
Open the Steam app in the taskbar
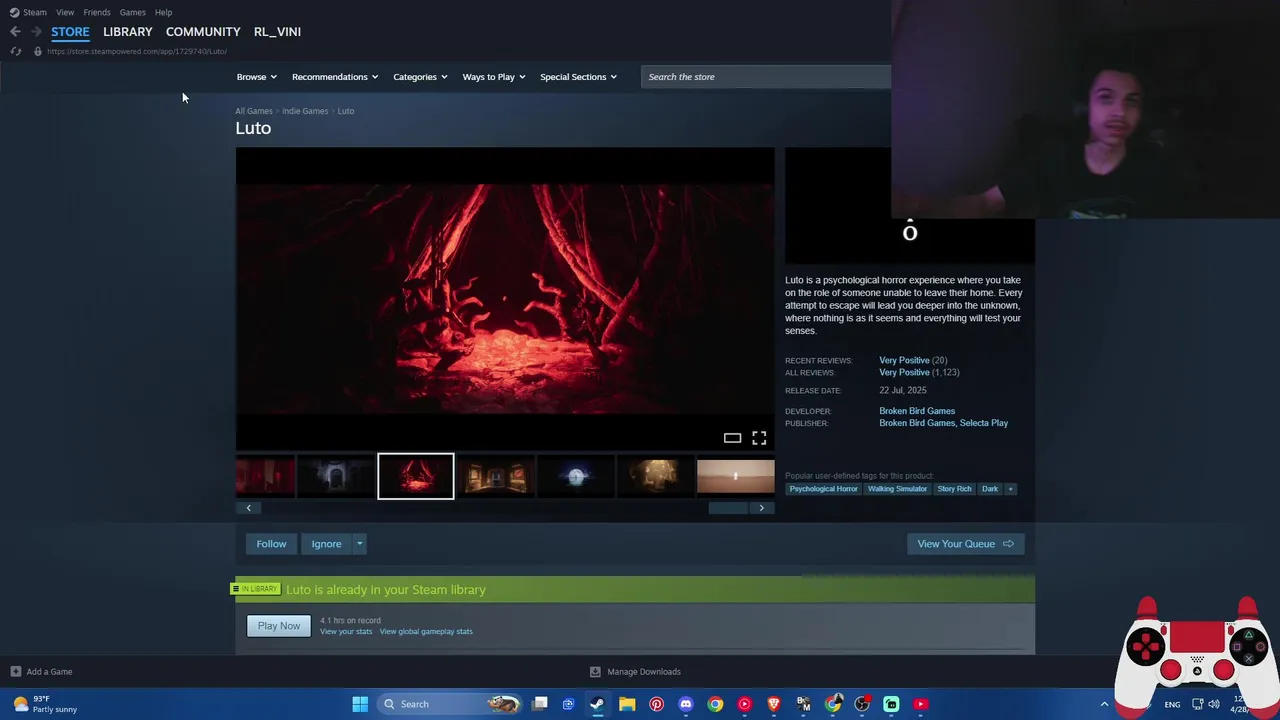[x=597, y=704]
